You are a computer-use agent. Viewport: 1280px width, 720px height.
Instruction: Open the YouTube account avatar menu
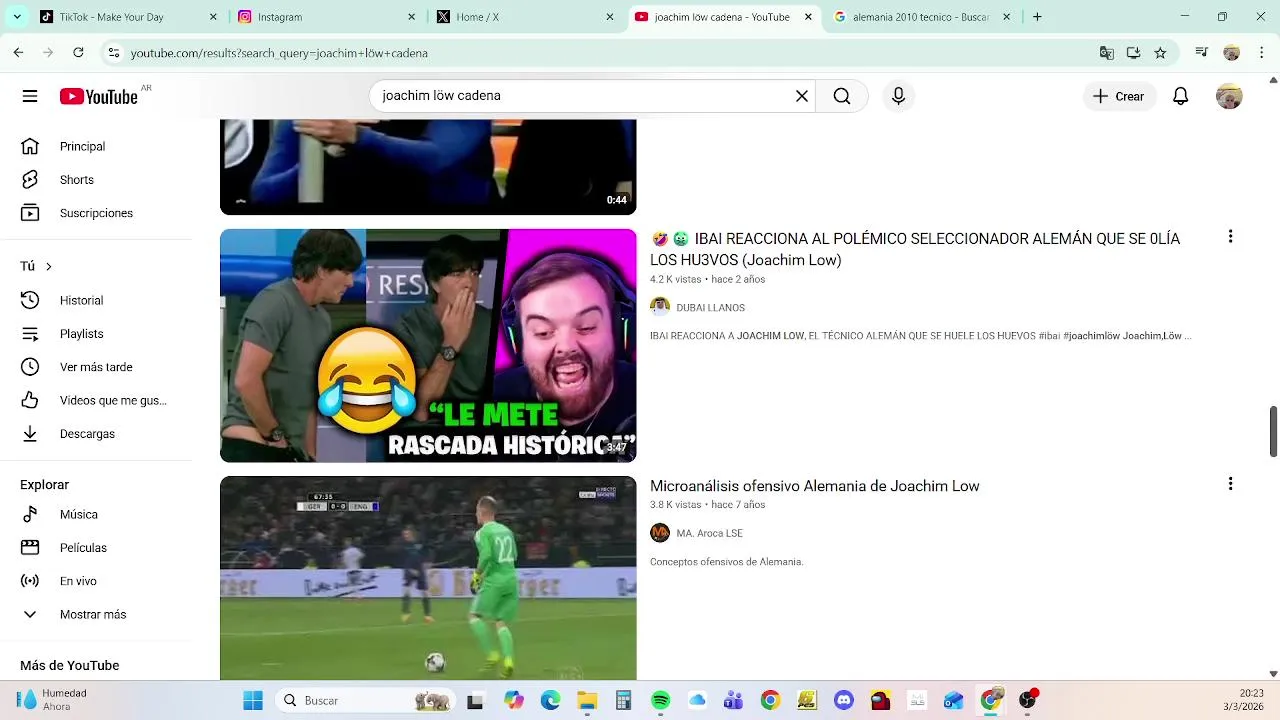point(1229,96)
